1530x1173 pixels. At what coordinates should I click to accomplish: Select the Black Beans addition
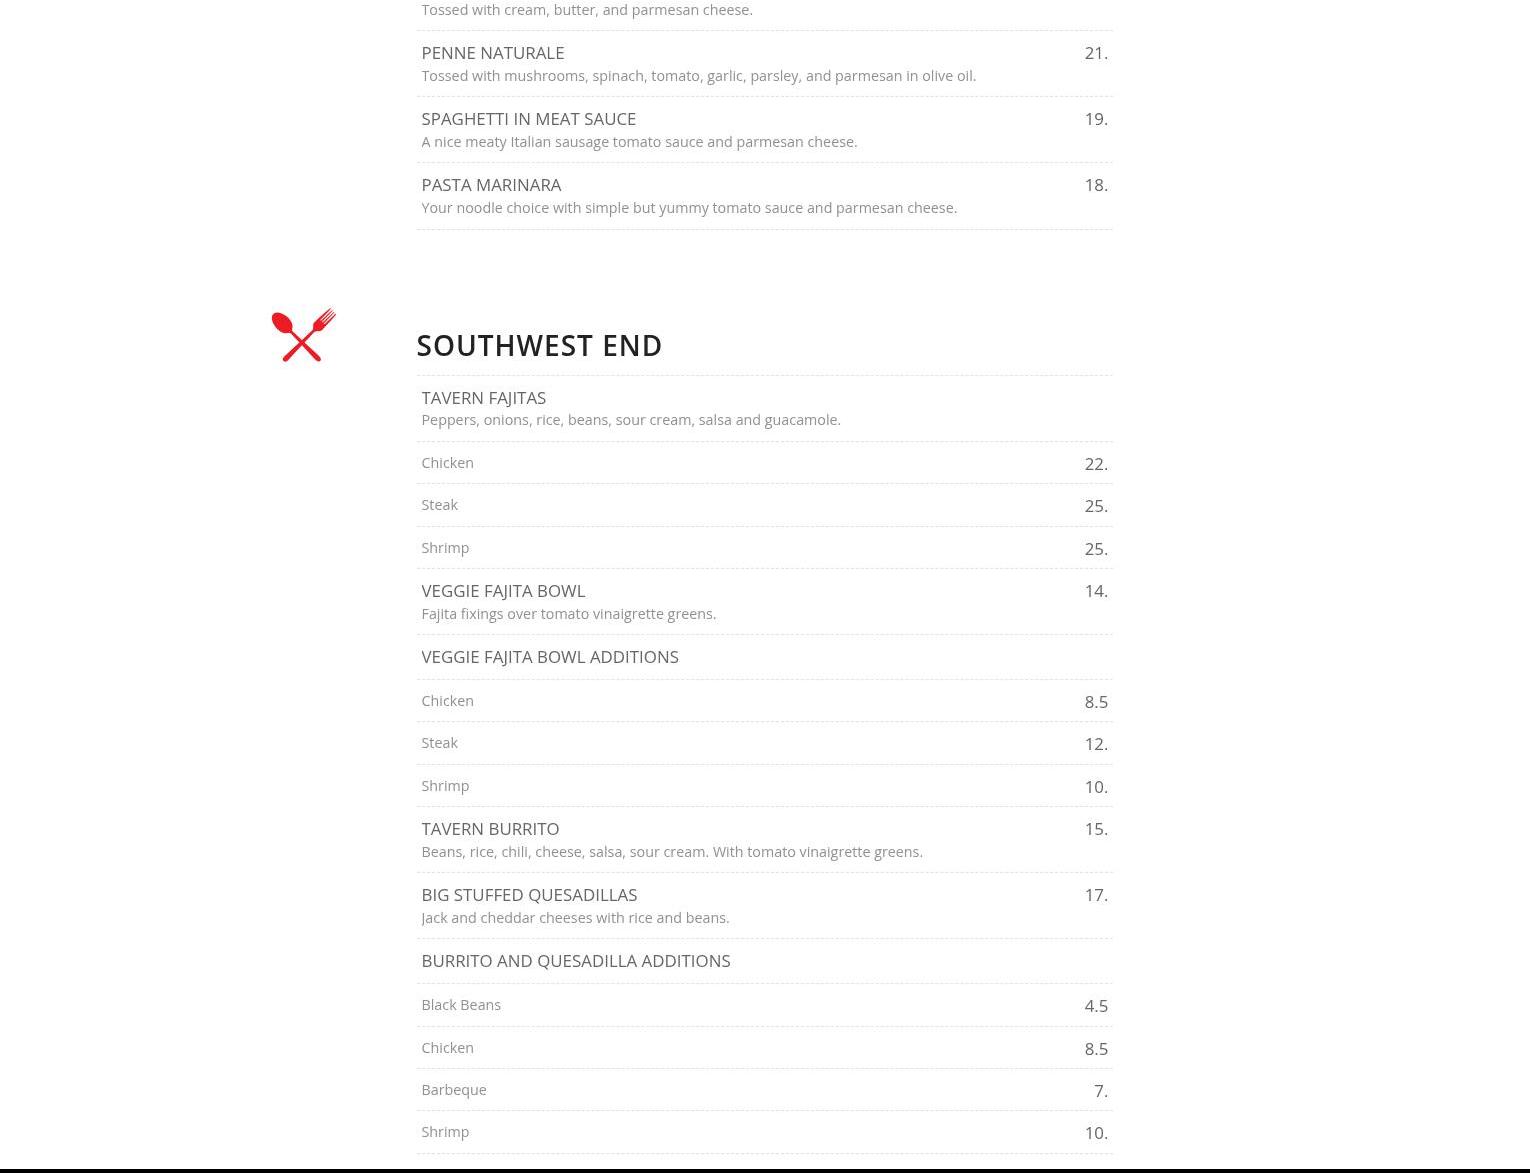click(461, 1005)
